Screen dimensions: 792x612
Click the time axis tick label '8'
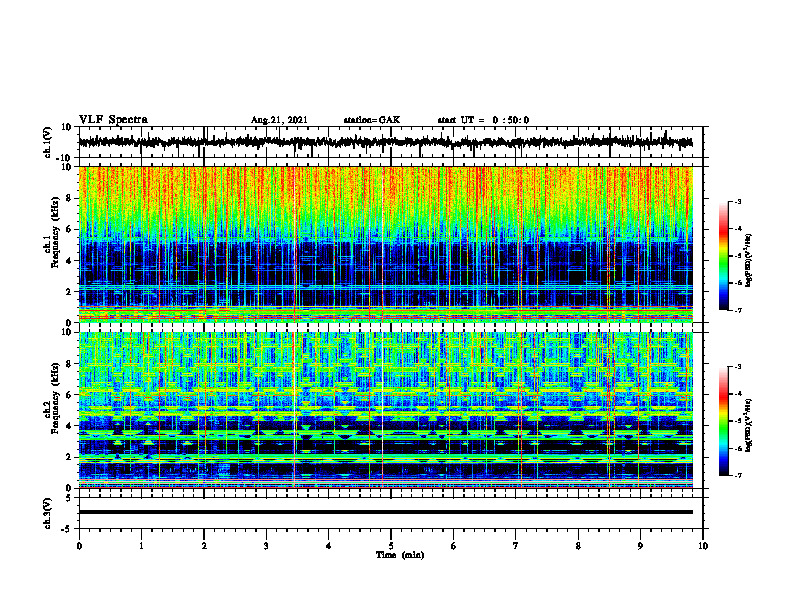(578, 546)
